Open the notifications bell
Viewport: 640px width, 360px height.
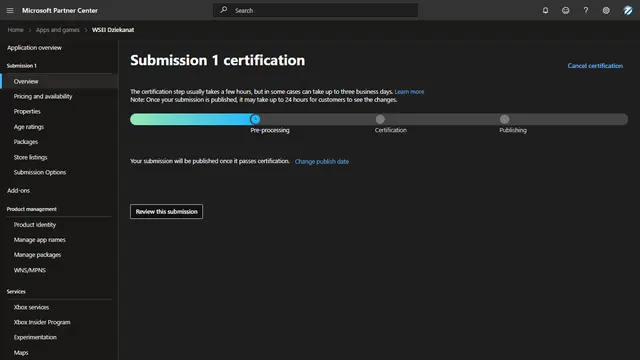(x=545, y=11)
